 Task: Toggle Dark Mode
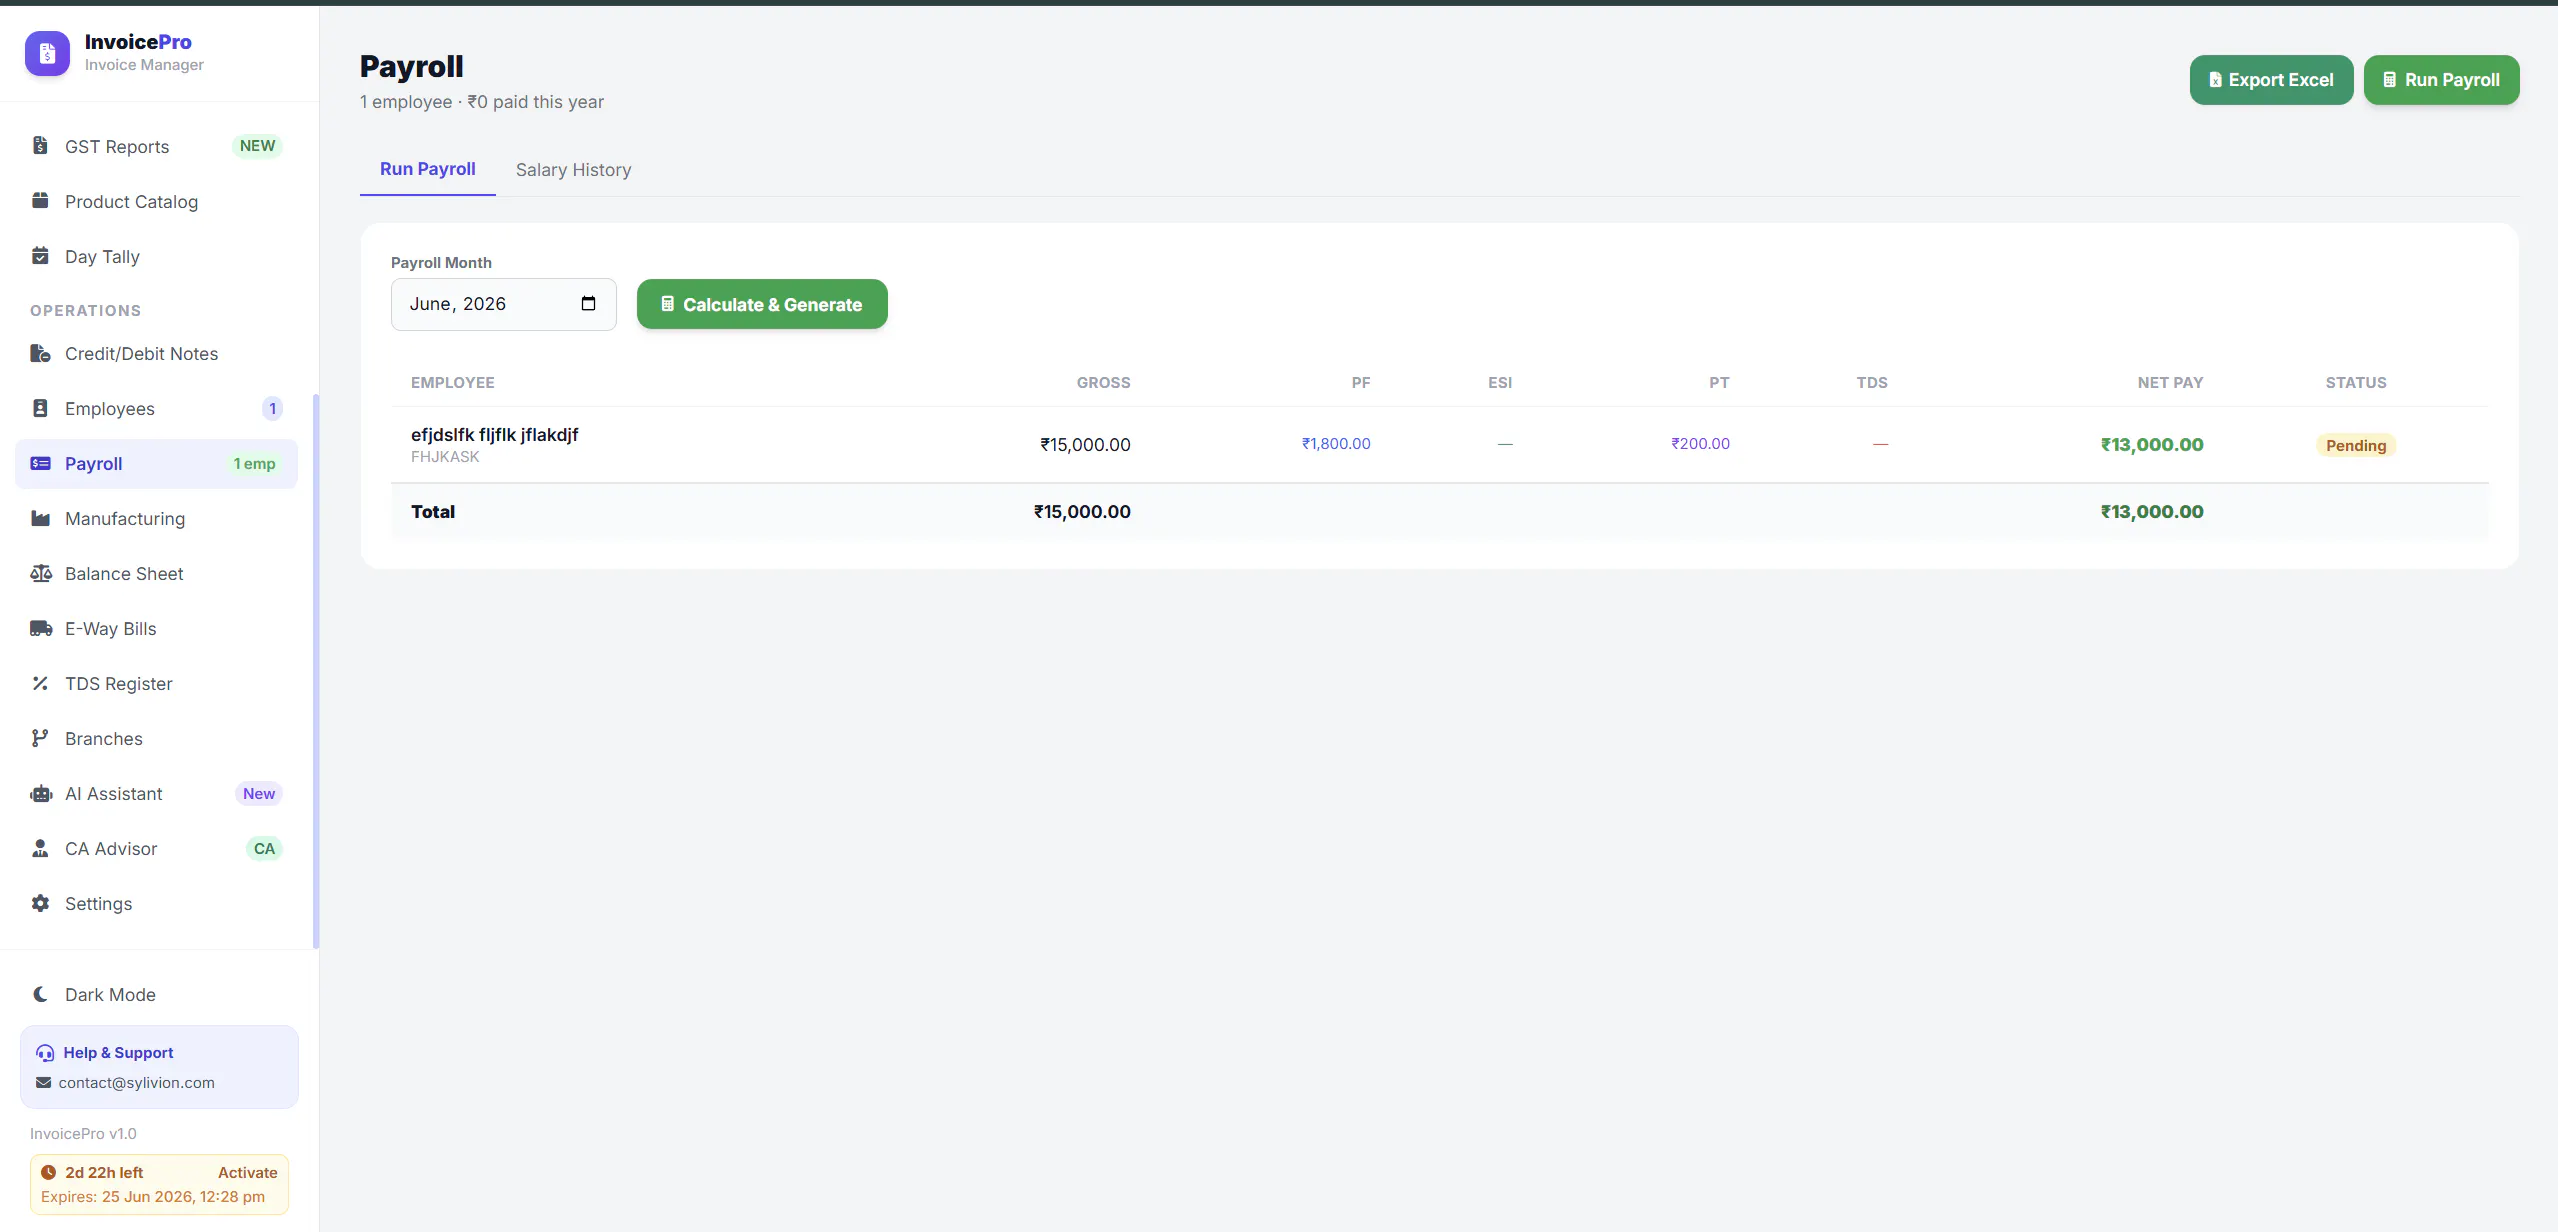point(157,994)
